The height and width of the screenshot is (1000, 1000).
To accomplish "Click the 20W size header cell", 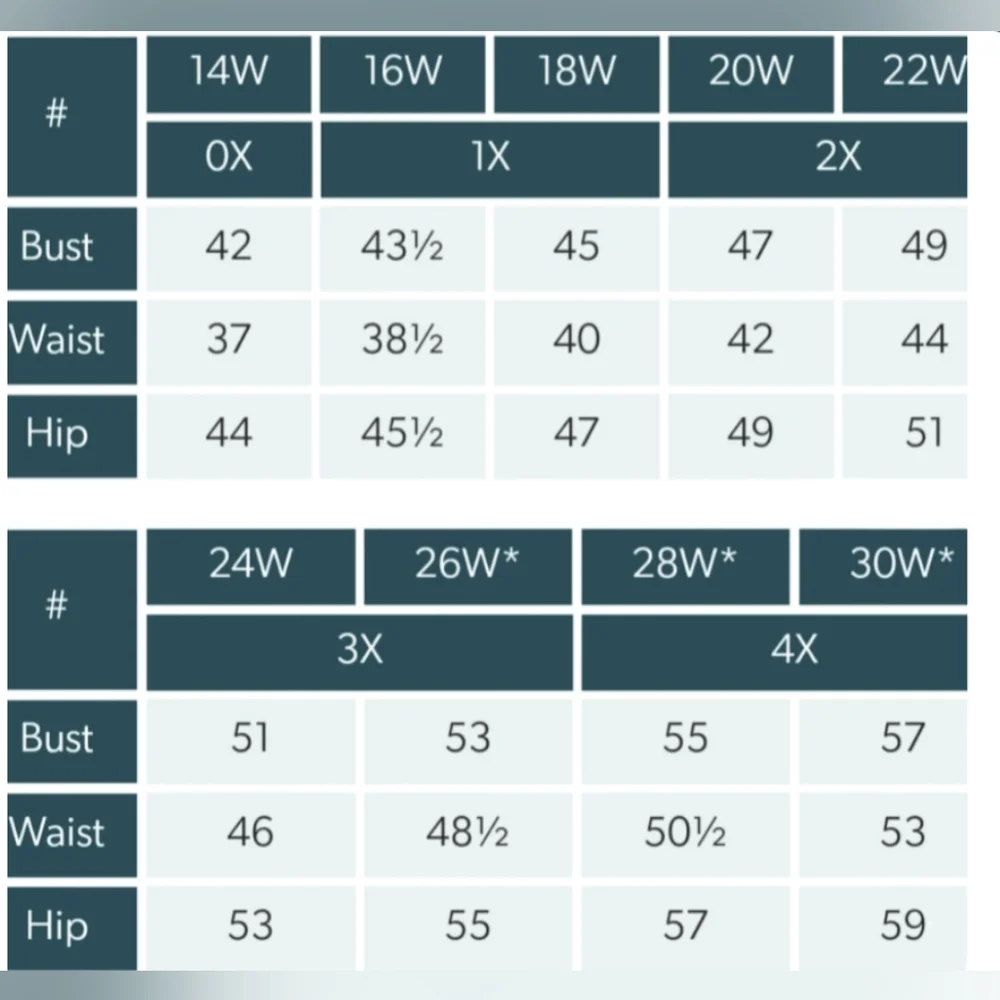I will point(751,74).
